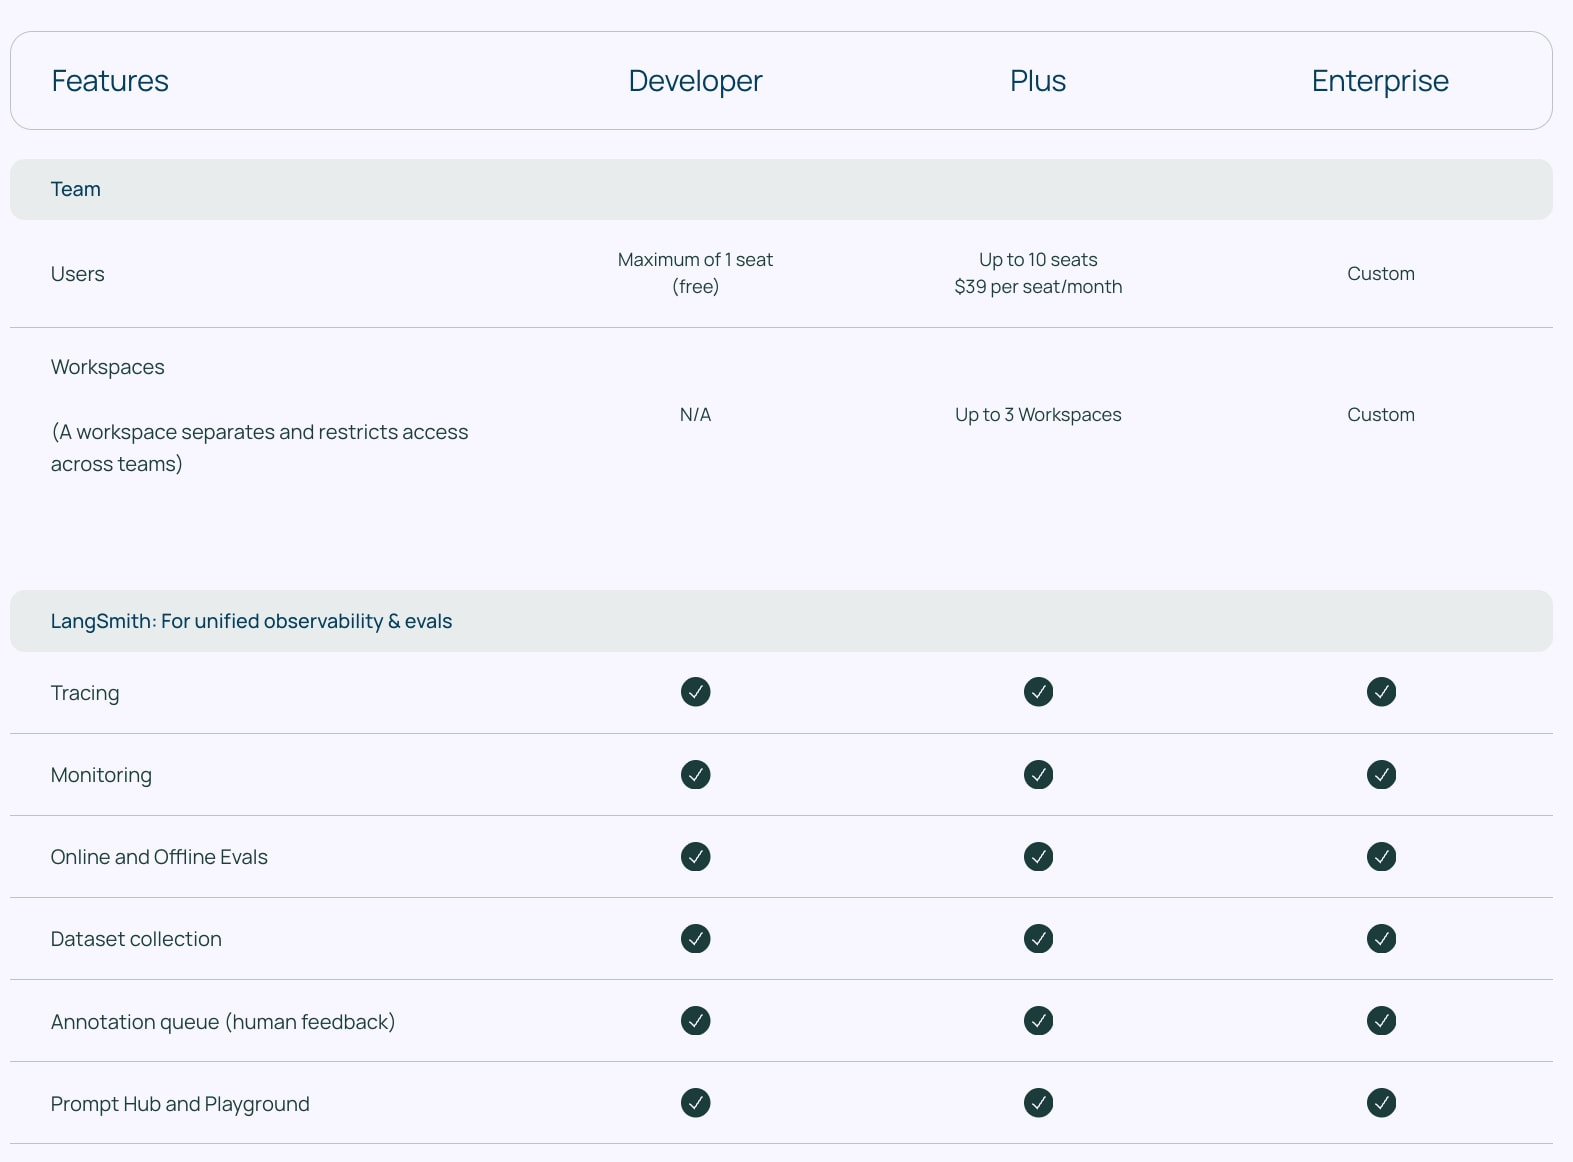Image resolution: width=1573 pixels, height=1162 pixels.
Task: Click 'Maximum of 1 seat (free)' cell
Action: 695,273
